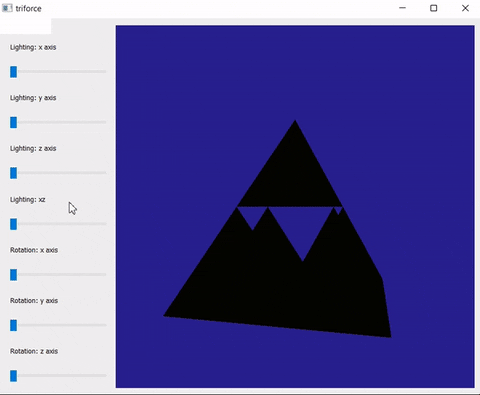
Task: Click the 'Lighting: y axis' label
Action: click(x=33, y=98)
